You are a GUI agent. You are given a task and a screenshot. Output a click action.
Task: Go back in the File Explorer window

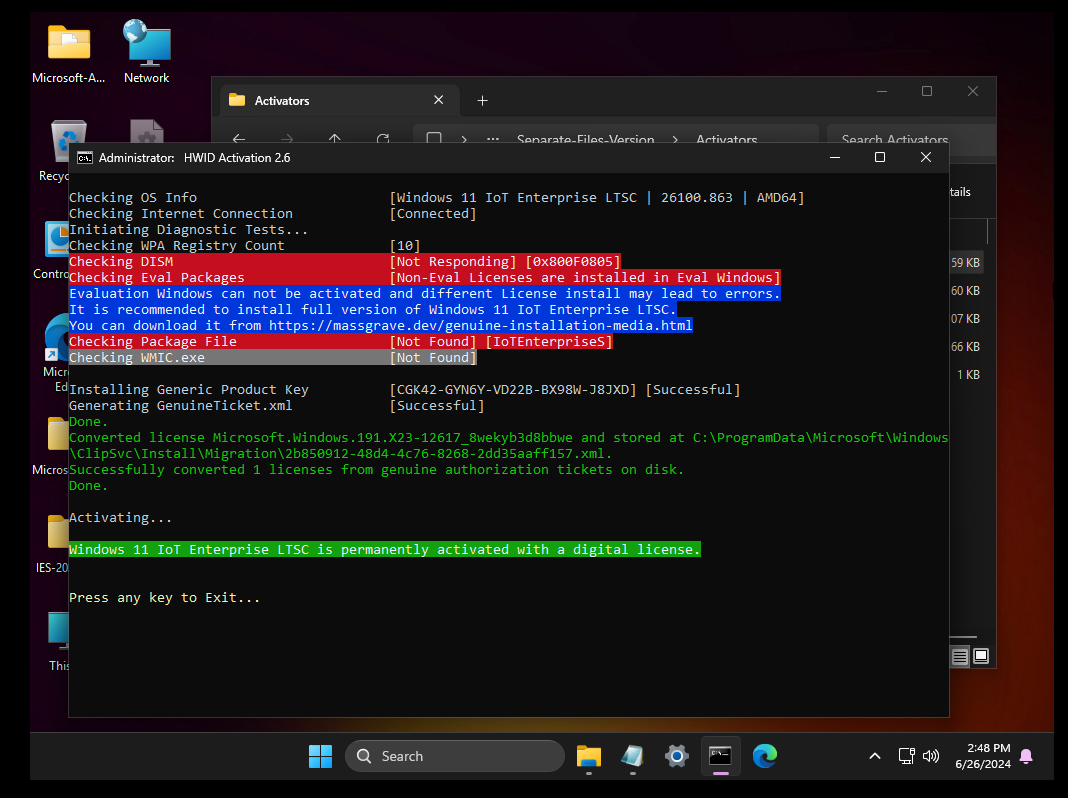click(238, 138)
